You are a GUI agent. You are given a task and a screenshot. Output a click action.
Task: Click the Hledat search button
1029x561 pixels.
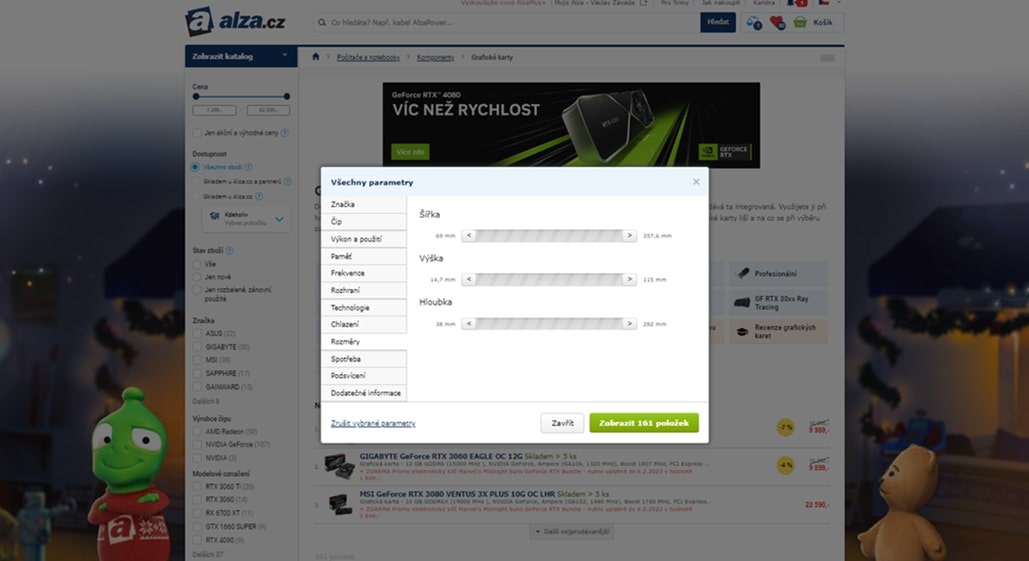(x=717, y=22)
